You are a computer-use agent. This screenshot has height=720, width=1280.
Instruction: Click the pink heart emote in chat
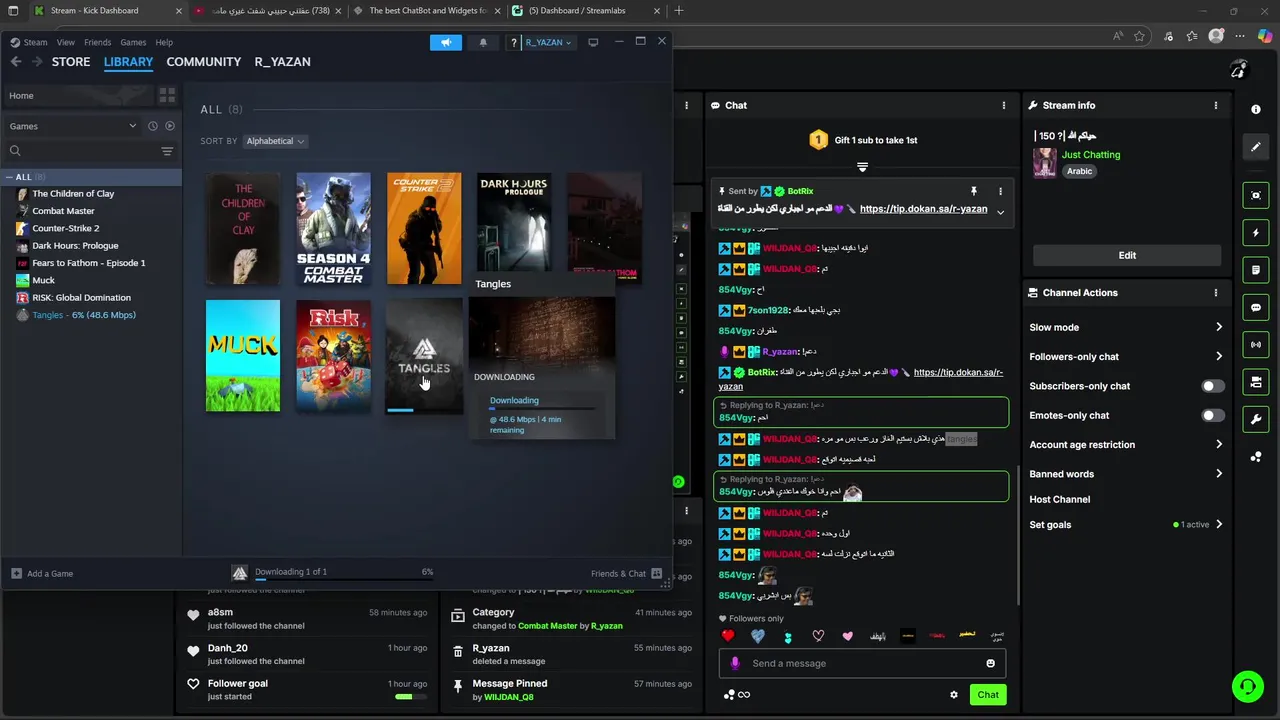(848, 636)
